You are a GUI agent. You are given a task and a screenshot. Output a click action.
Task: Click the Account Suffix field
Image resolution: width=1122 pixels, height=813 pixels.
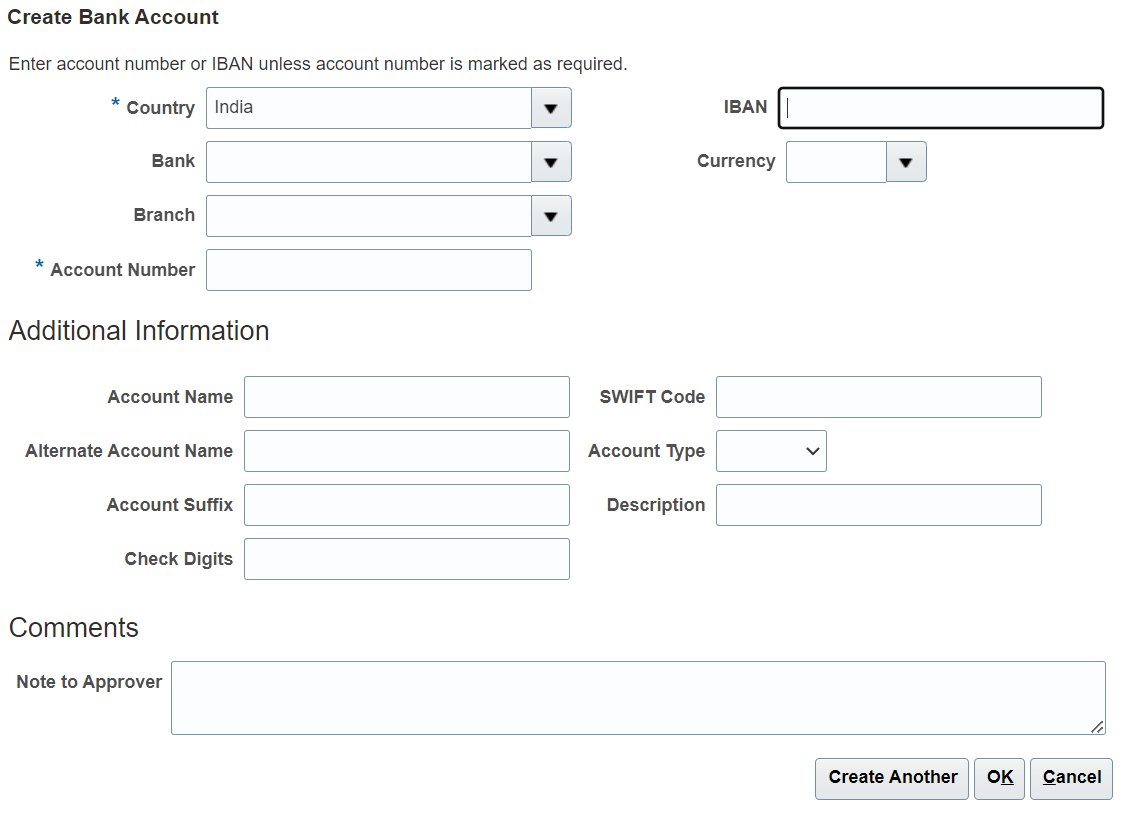point(406,504)
